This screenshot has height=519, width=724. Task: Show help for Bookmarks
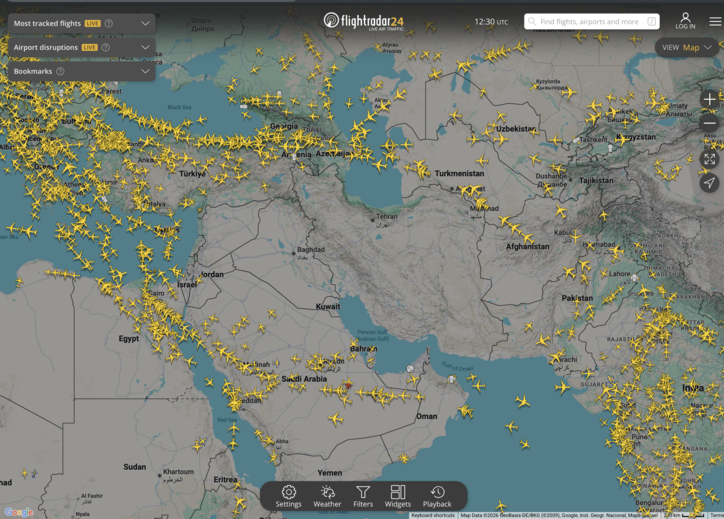coord(60,71)
